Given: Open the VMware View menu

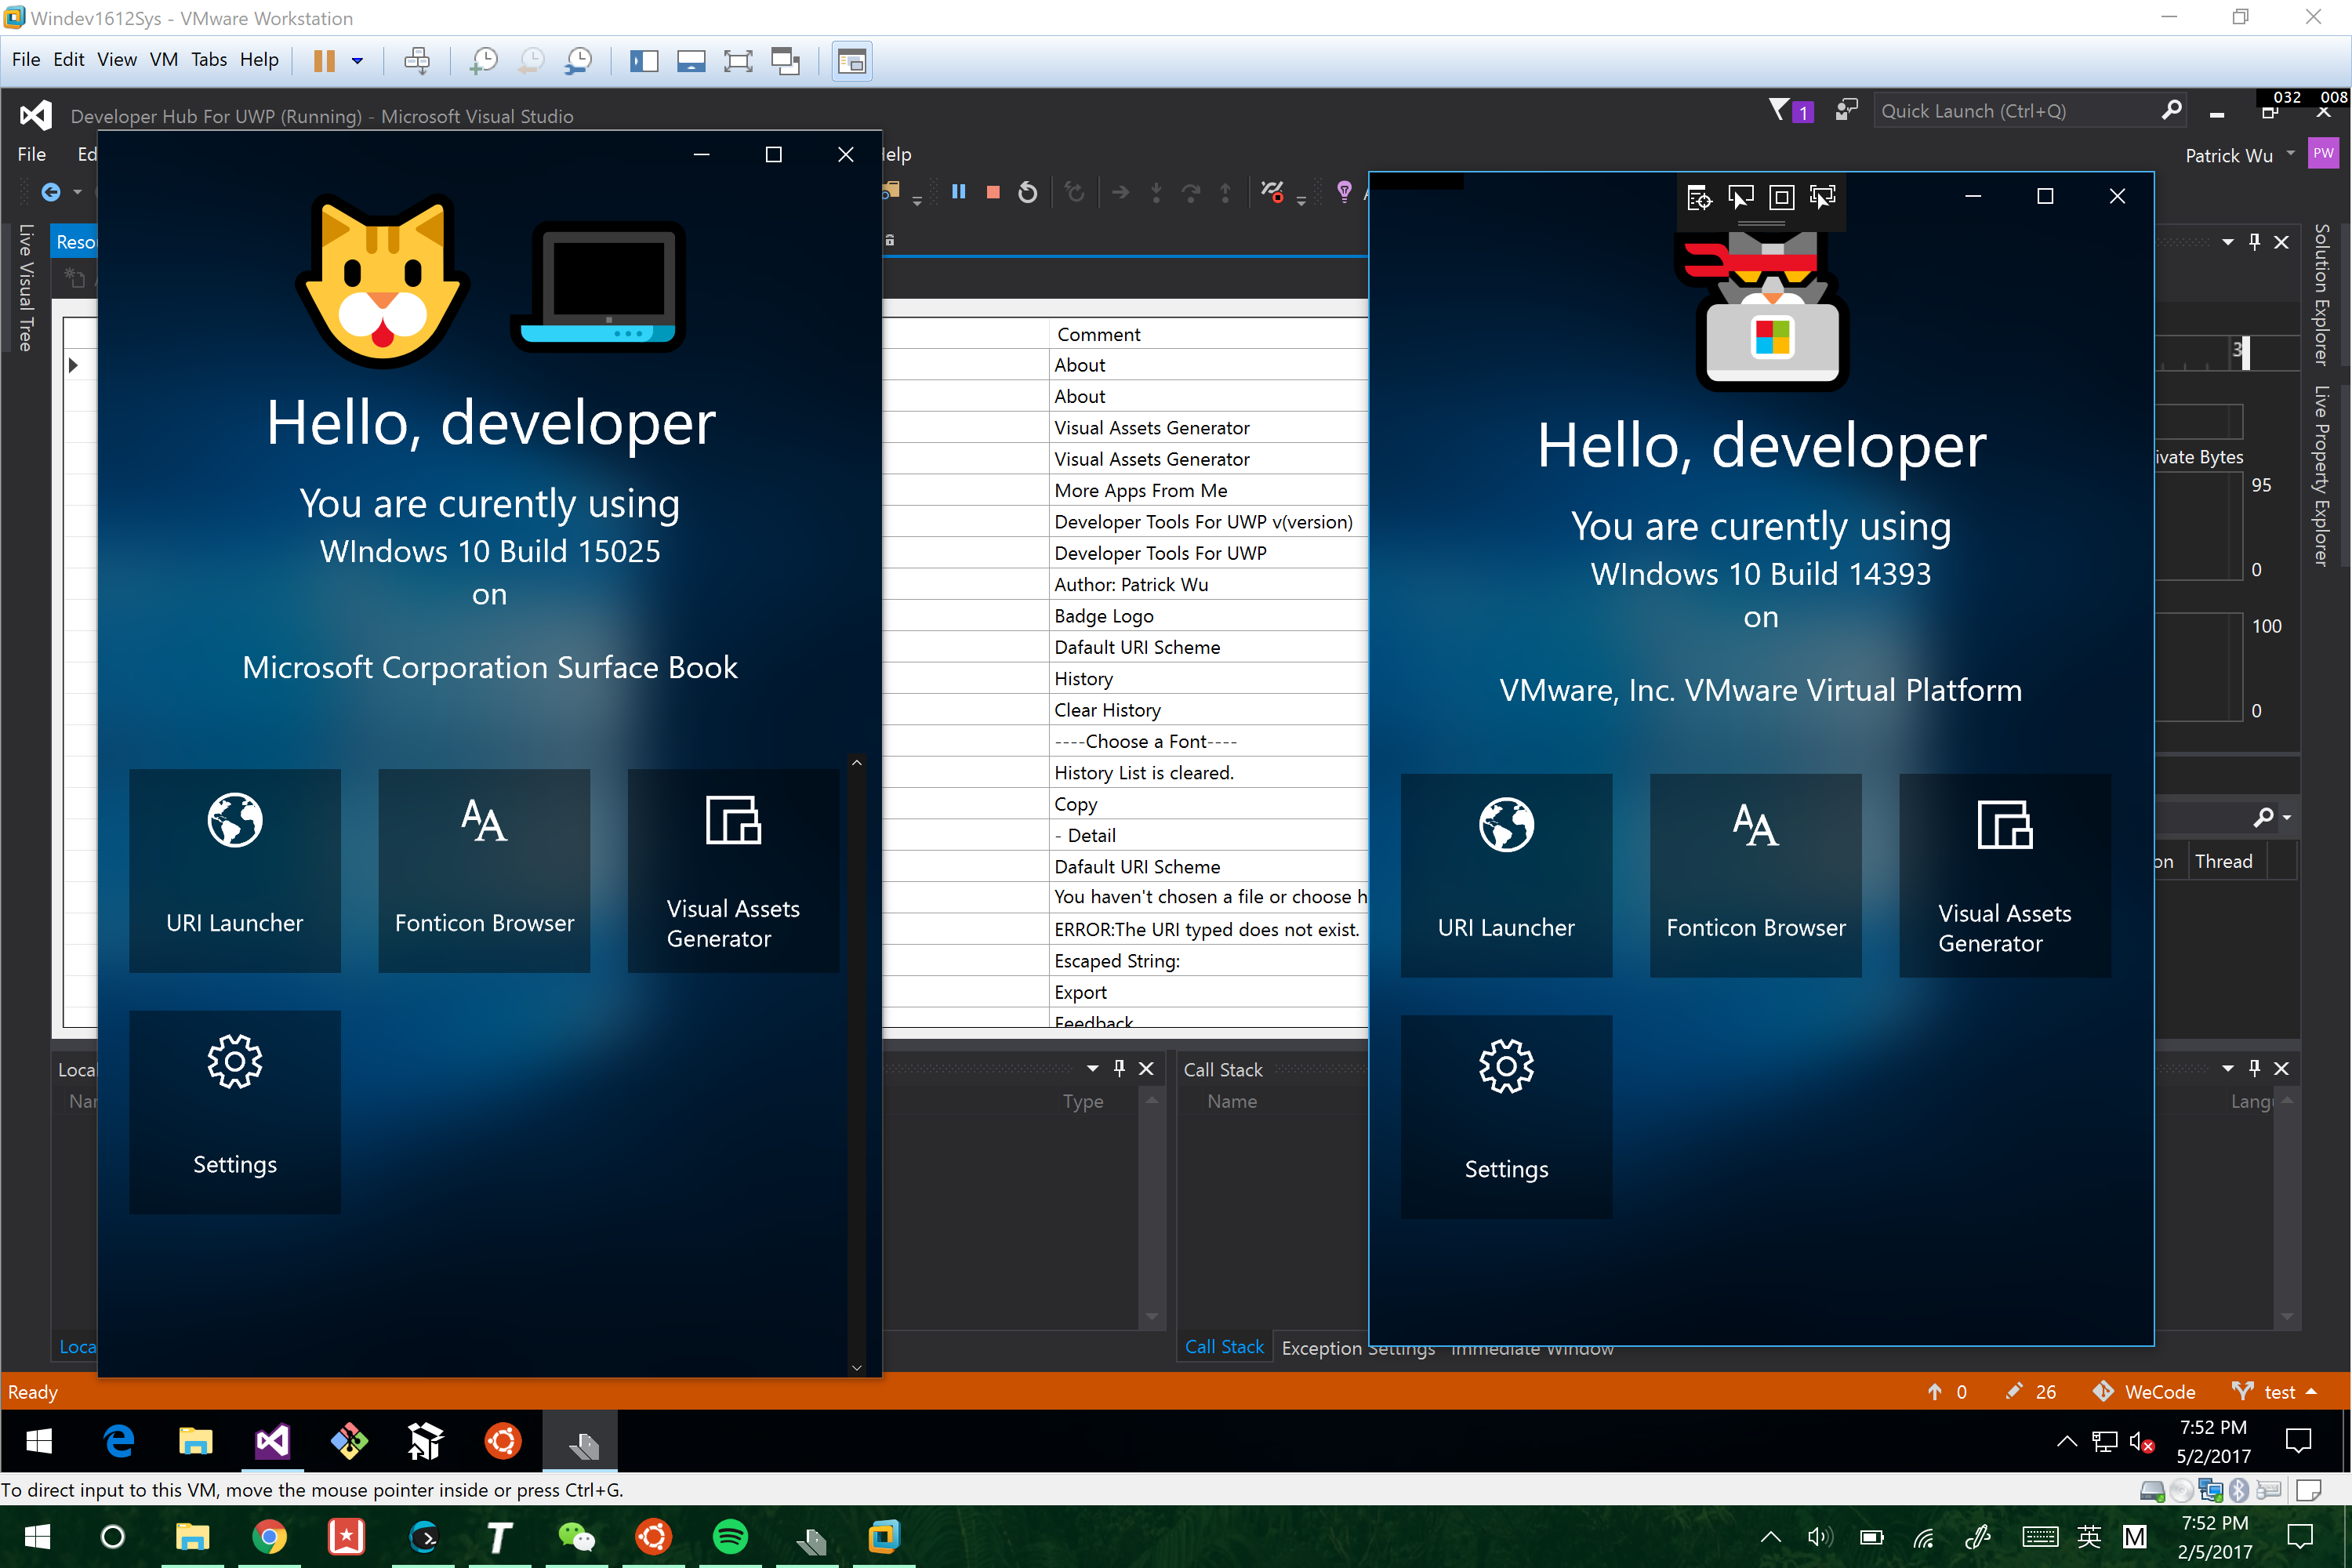Looking at the screenshot, I should [x=116, y=60].
